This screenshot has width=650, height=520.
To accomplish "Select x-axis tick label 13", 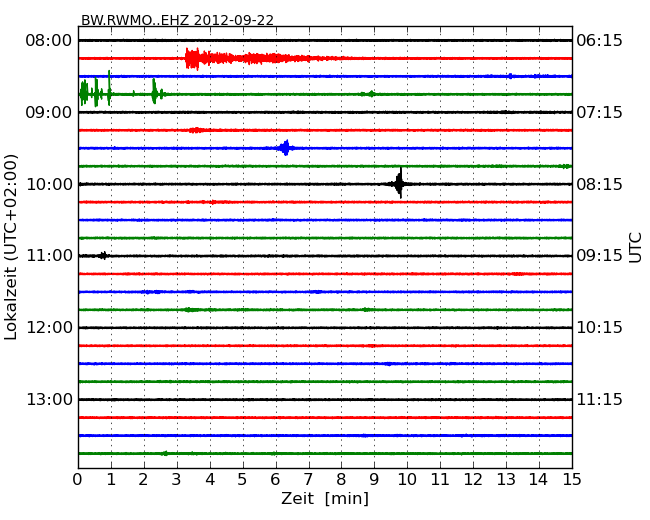I will pos(506,479).
